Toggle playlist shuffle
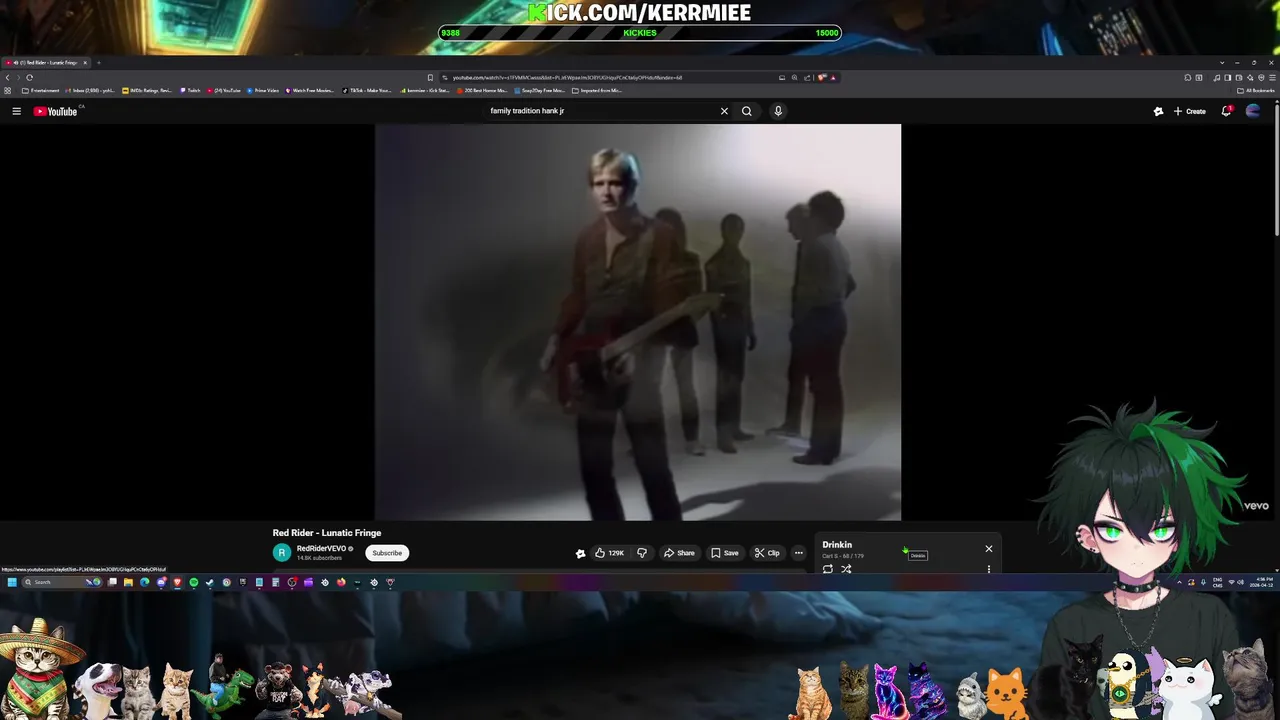The width and height of the screenshot is (1280, 720). [846, 569]
